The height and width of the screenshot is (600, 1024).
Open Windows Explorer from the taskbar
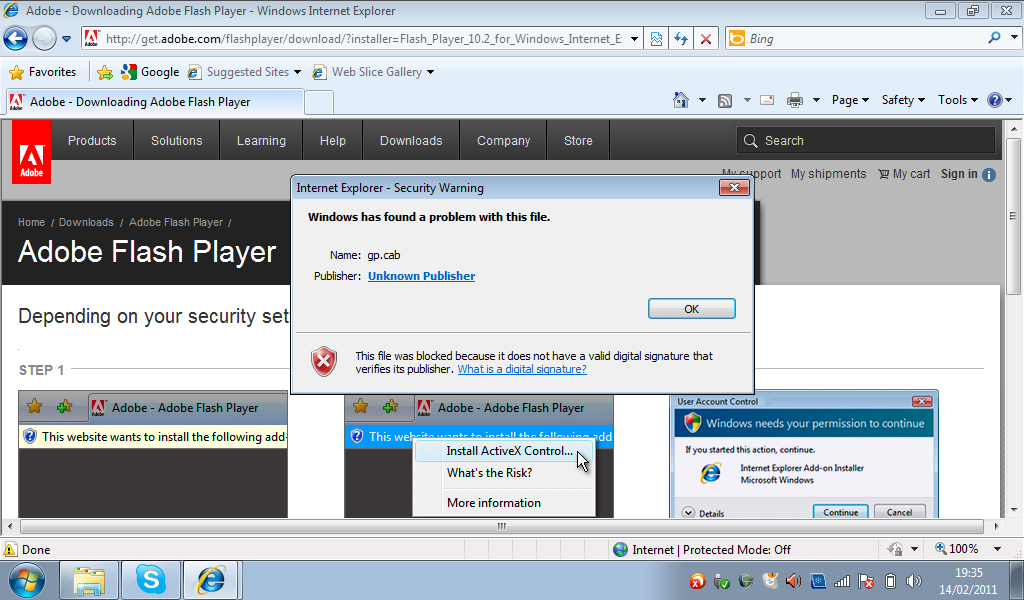coord(89,580)
